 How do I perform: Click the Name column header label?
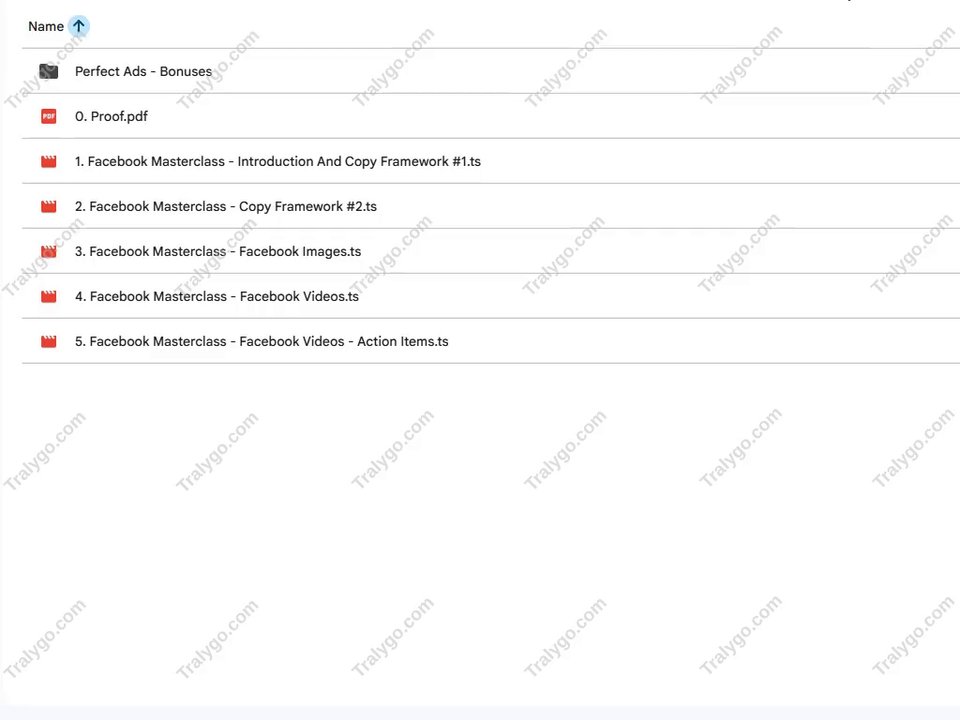click(x=46, y=26)
